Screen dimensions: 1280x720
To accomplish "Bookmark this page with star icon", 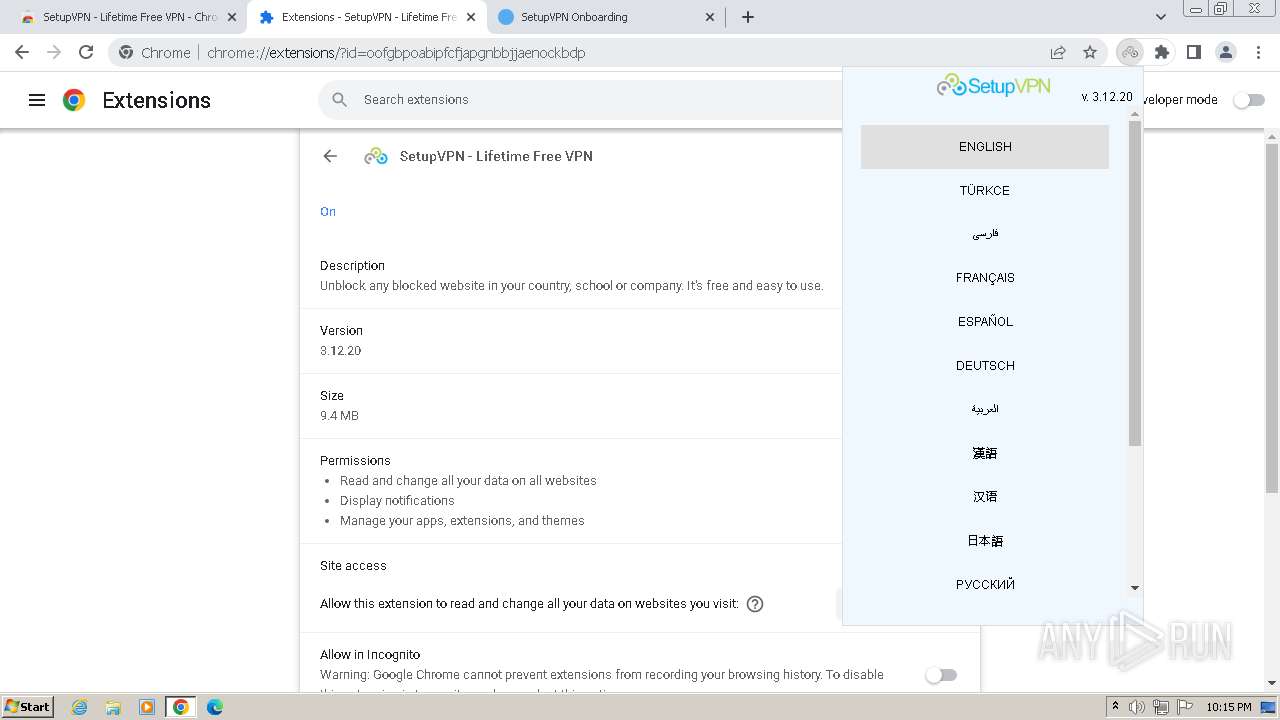I will point(1090,52).
